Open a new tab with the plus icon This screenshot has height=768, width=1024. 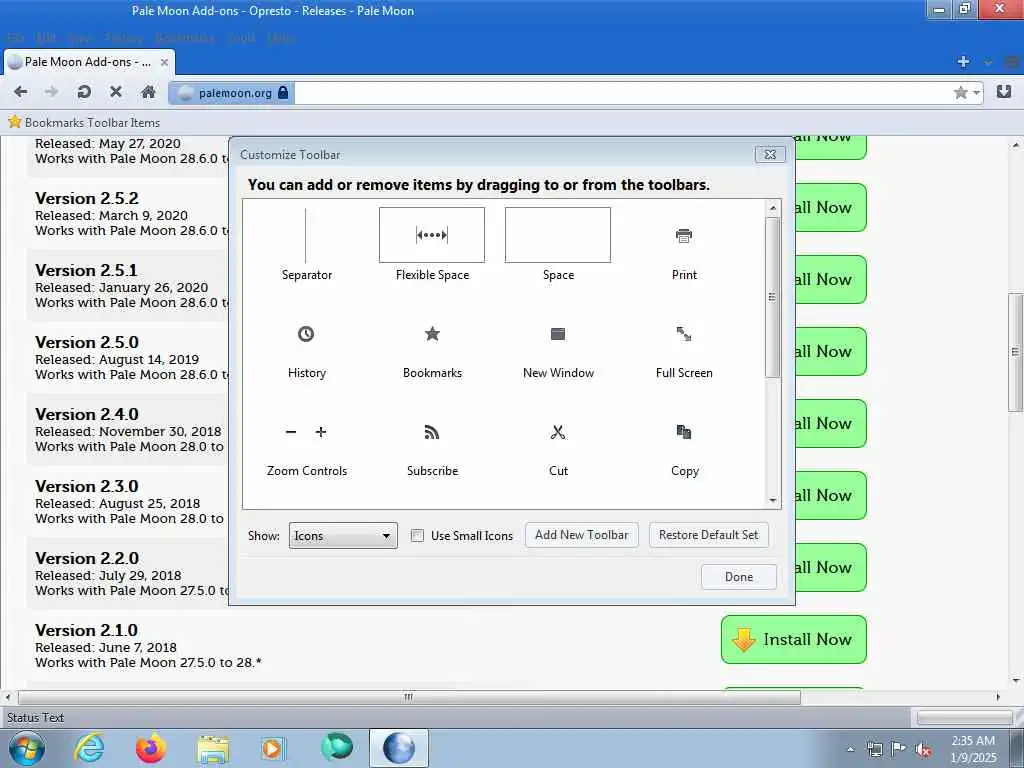963,62
